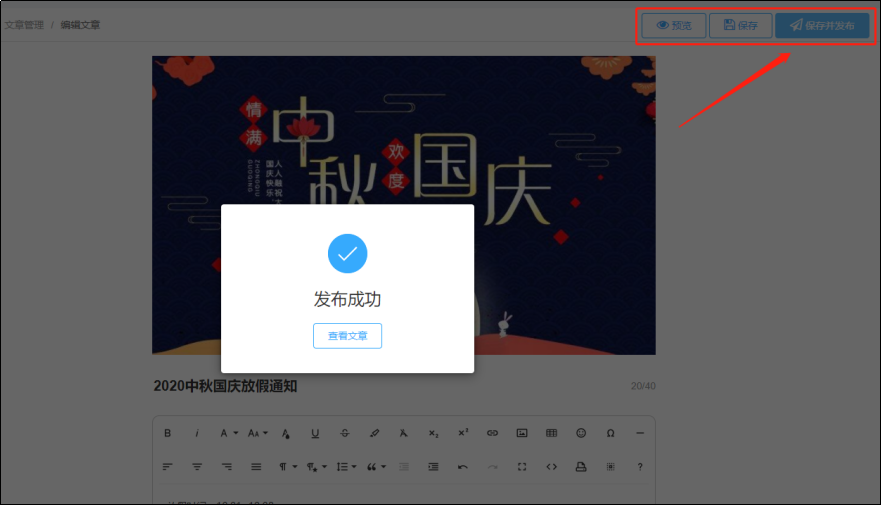Toggle code view
This screenshot has width=881, height=505.
click(x=551, y=467)
